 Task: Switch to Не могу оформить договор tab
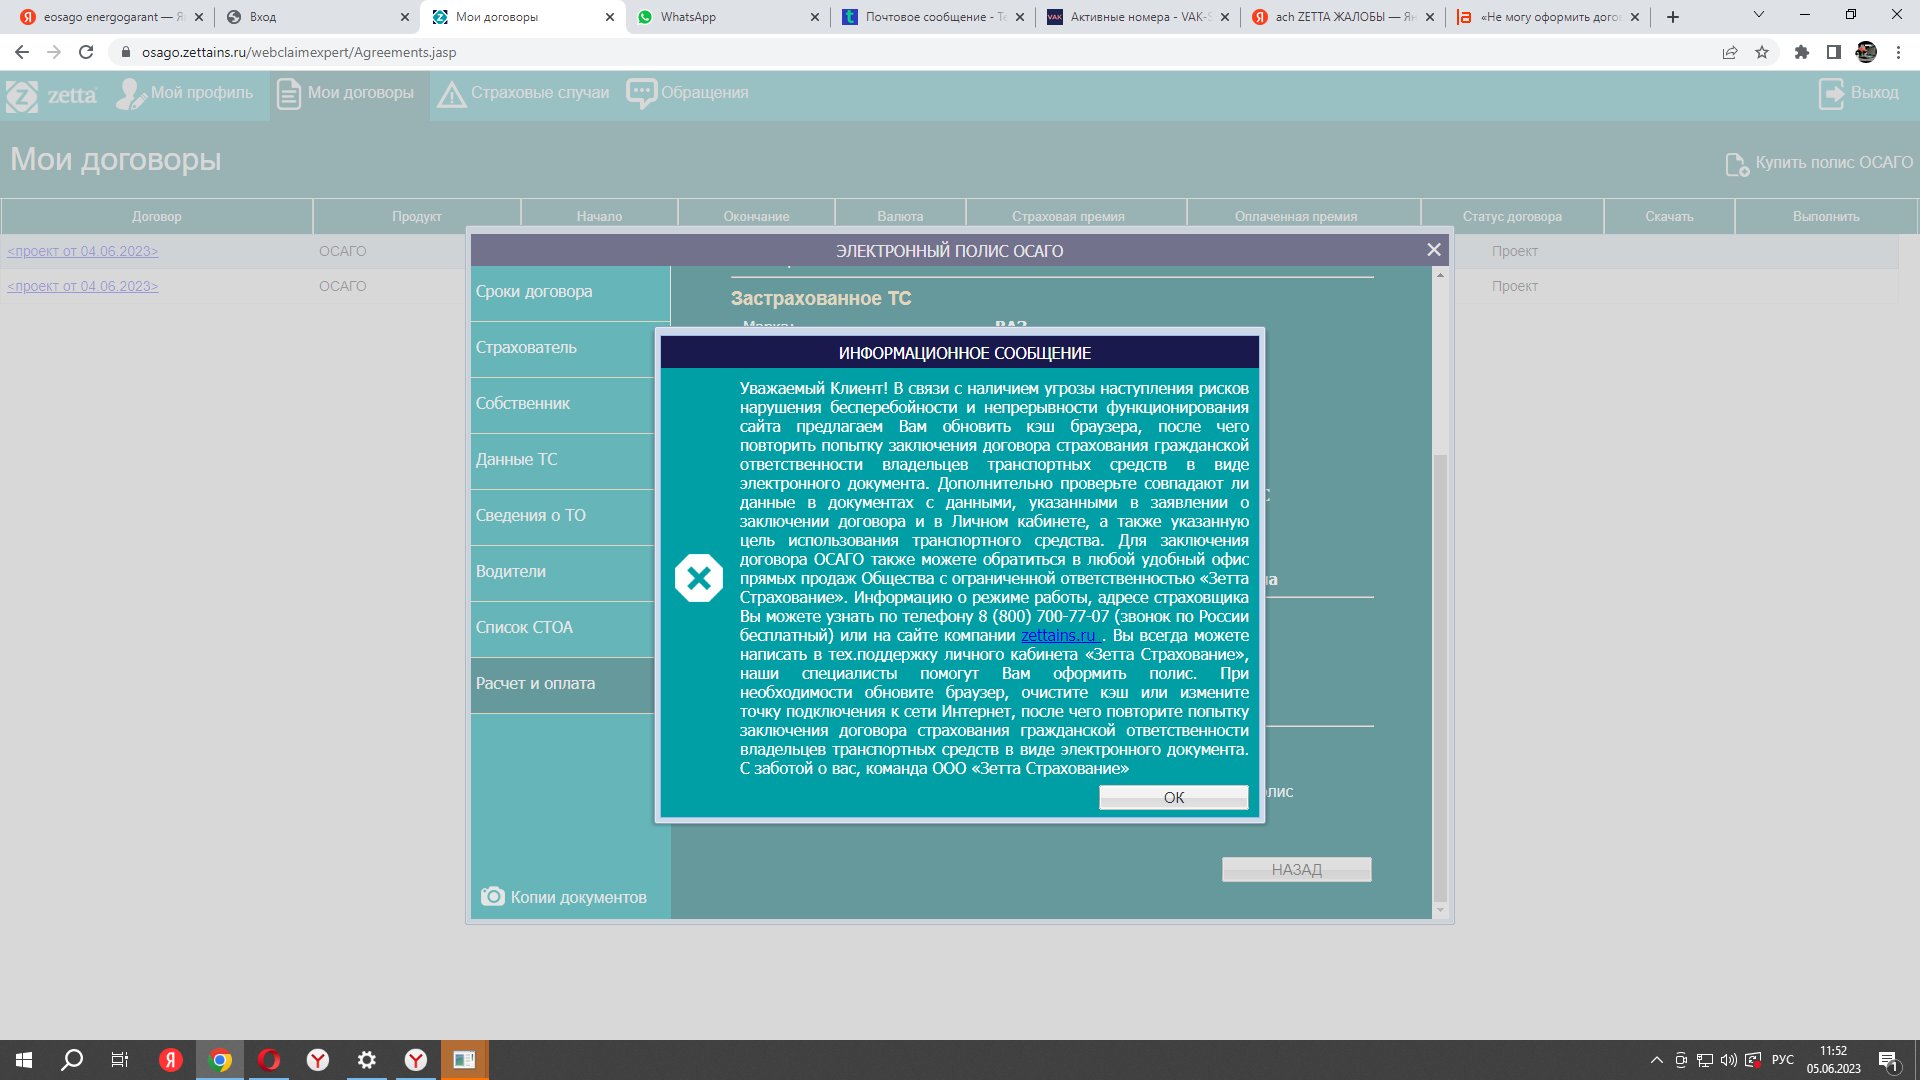point(1548,17)
